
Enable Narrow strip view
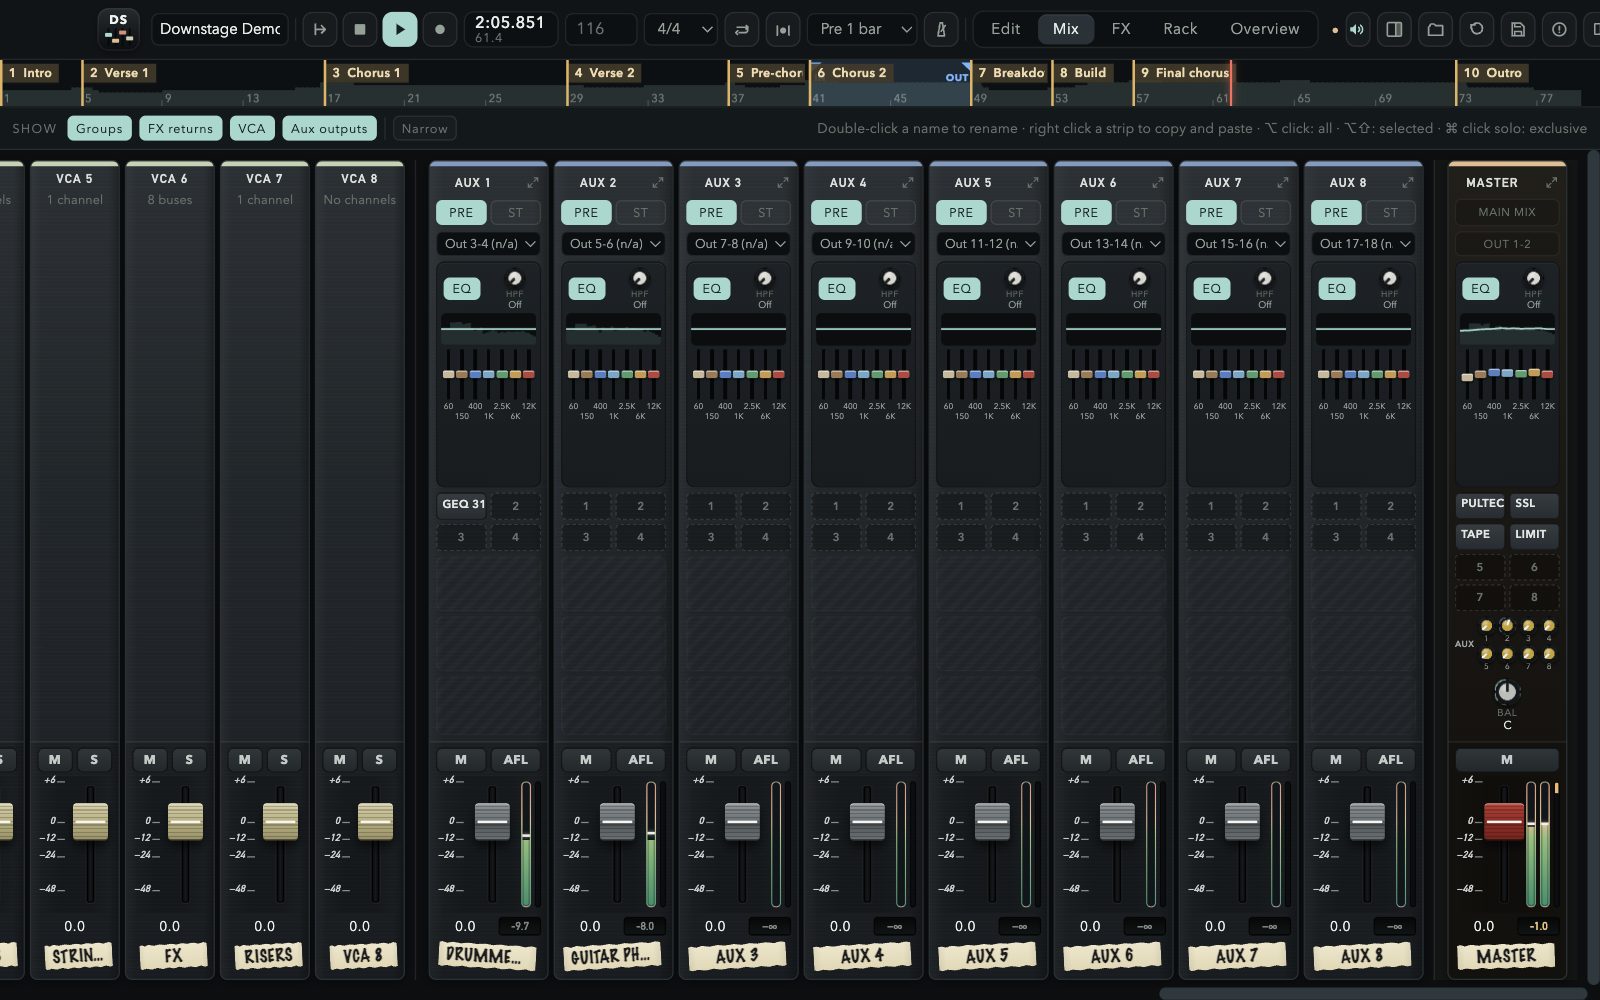point(425,128)
